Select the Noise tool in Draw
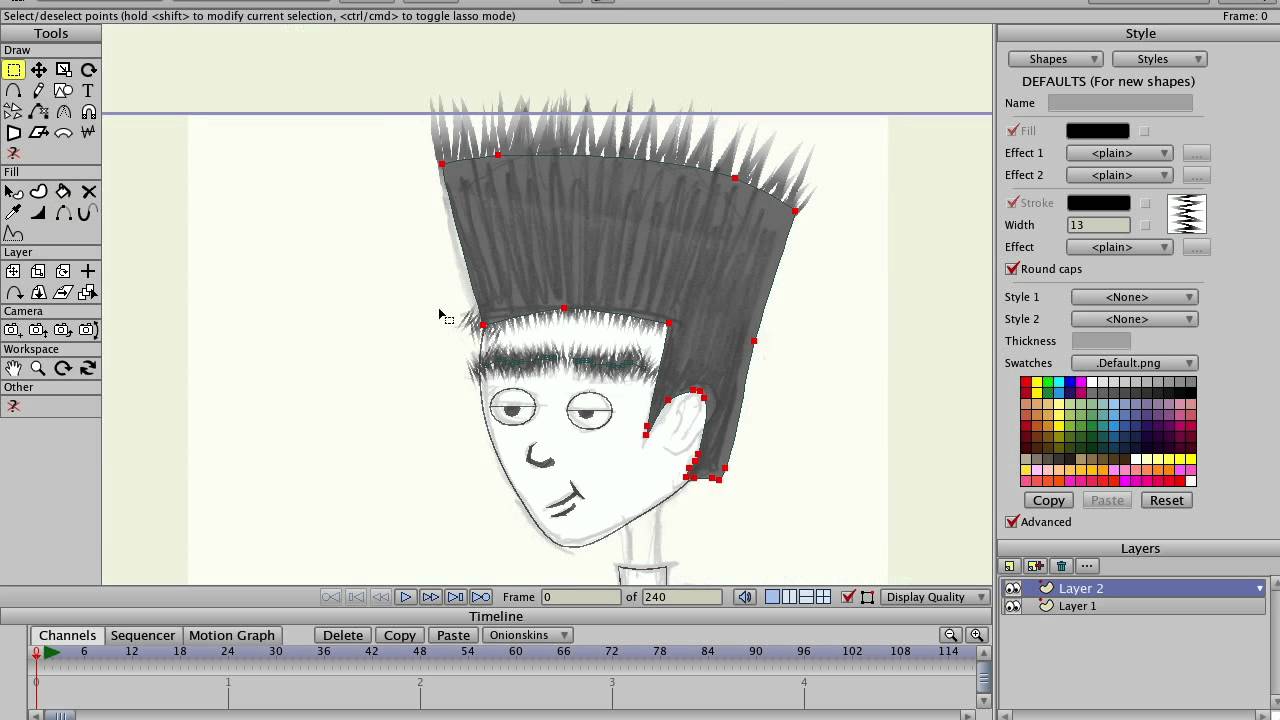This screenshot has height=720, width=1280. (x=88, y=132)
